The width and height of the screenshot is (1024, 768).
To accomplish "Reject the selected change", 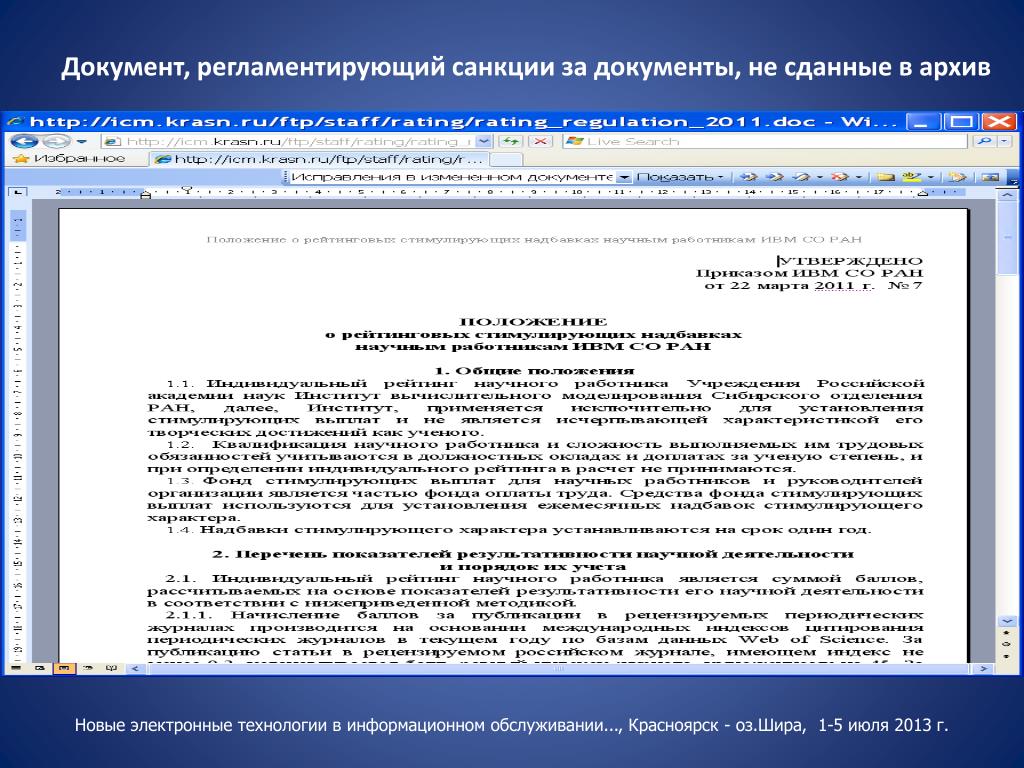I will point(840,176).
